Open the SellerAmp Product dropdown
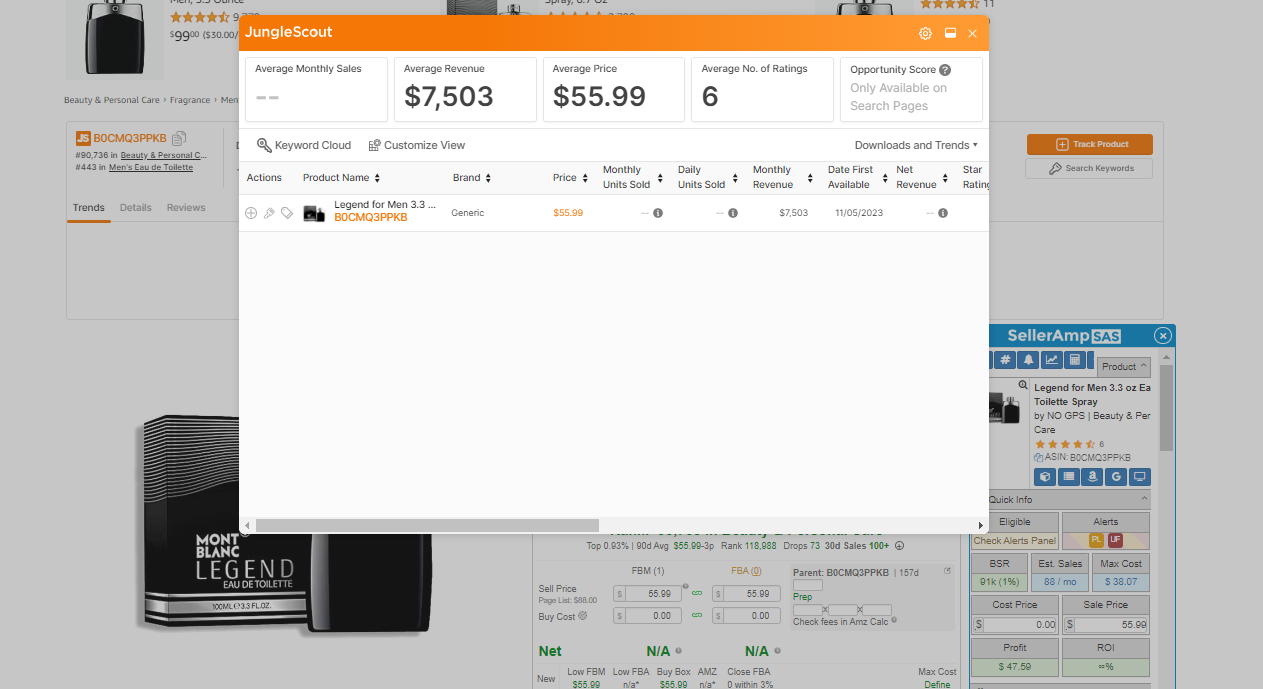 click(1124, 367)
